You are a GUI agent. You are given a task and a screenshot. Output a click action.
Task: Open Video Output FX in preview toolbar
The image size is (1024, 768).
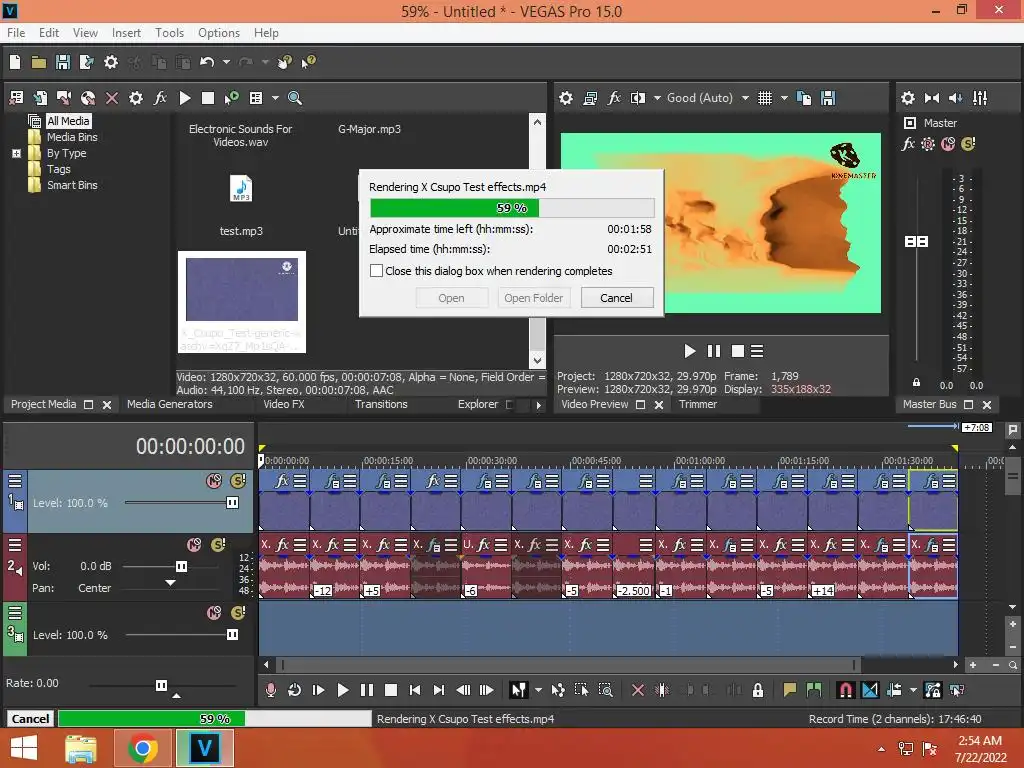click(614, 98)
